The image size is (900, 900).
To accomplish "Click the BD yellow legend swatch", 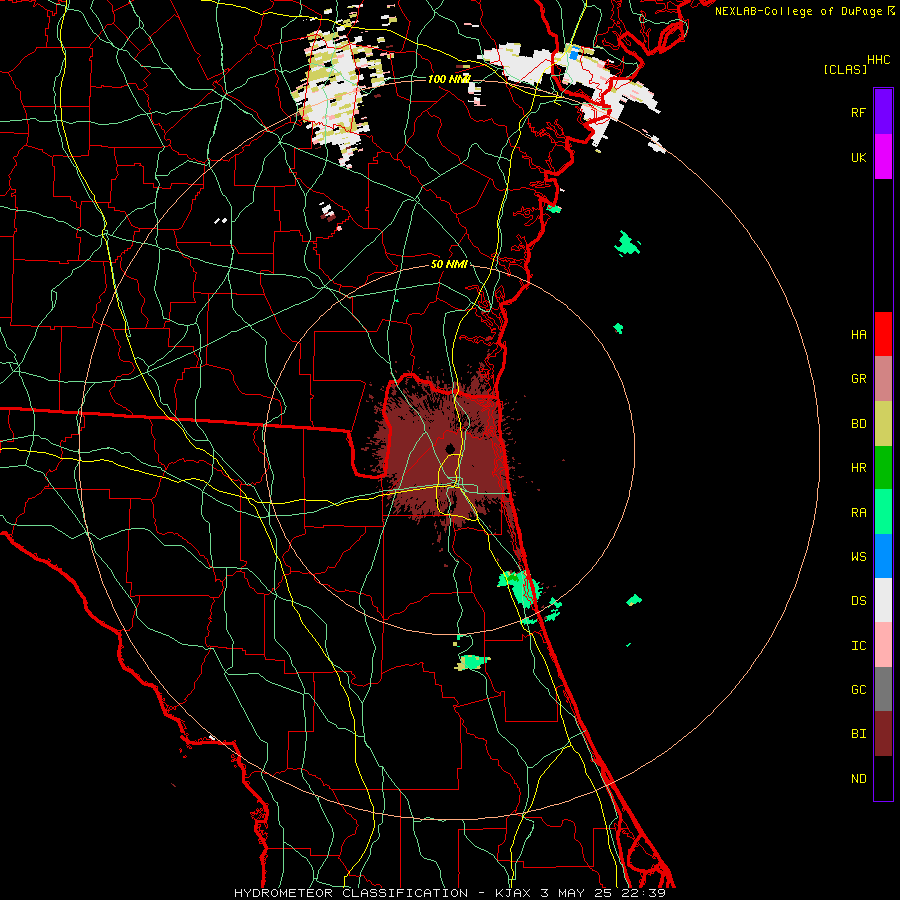I will coord(883,424).
